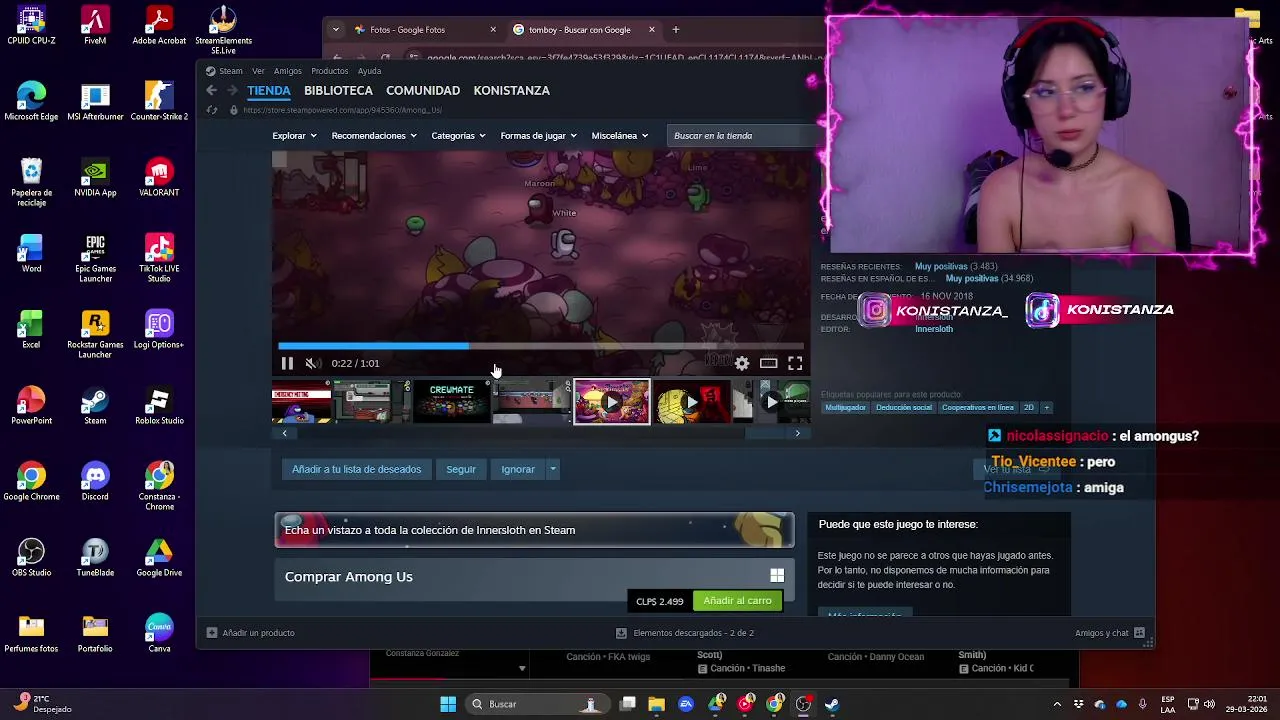Click the taskbar Buscar search box
This screenshot has height=720, width=1280.
(x=536, y=704)
